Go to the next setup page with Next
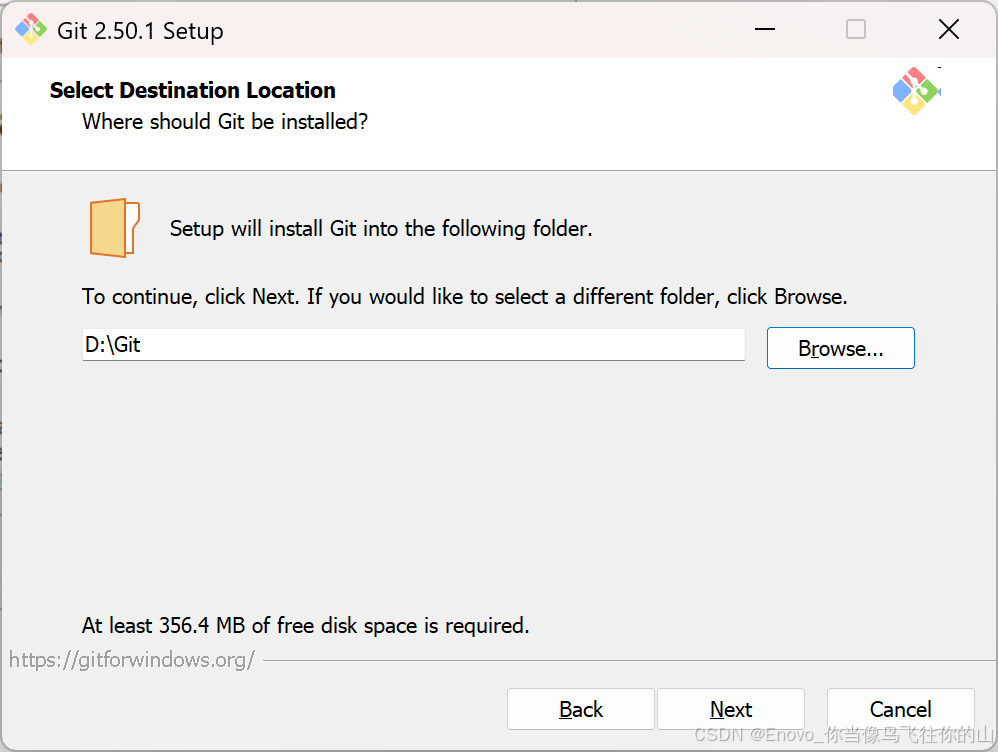The height and width of the screenshot is (752, 998). tap(731, 709)
